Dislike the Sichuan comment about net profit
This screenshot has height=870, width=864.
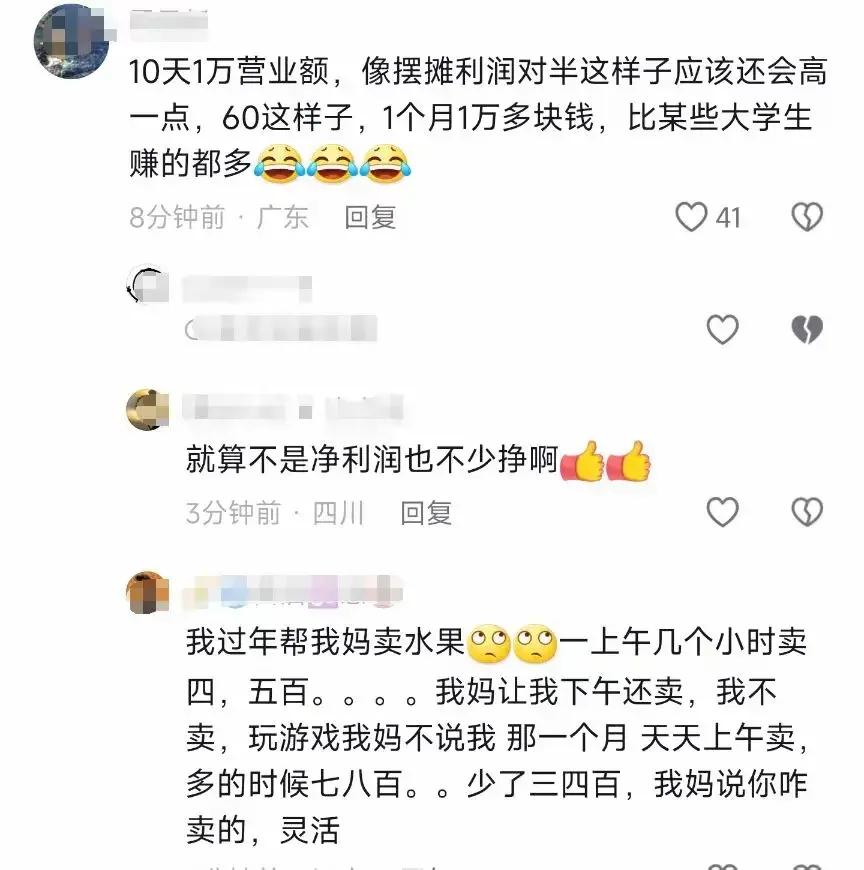click(x=807, y=512)
